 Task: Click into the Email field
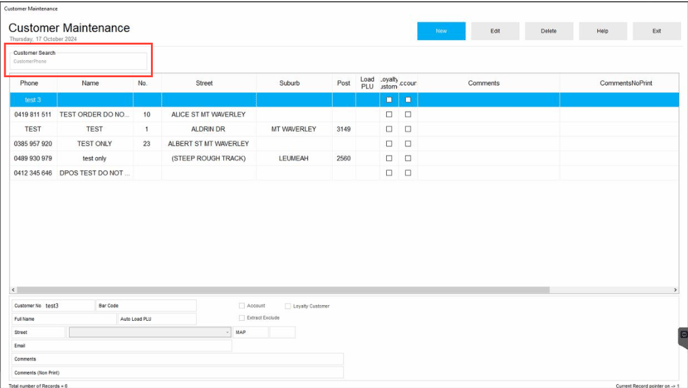tap(122, 346)
